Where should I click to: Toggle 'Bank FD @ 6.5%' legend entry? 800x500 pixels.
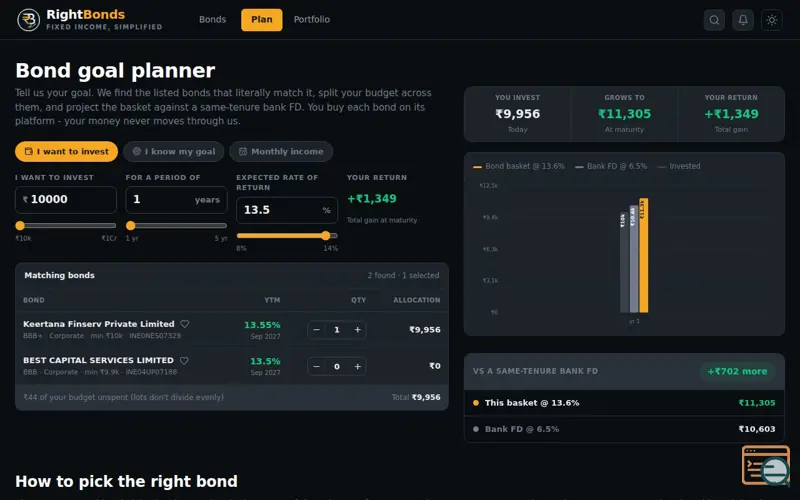click(611, 166)
